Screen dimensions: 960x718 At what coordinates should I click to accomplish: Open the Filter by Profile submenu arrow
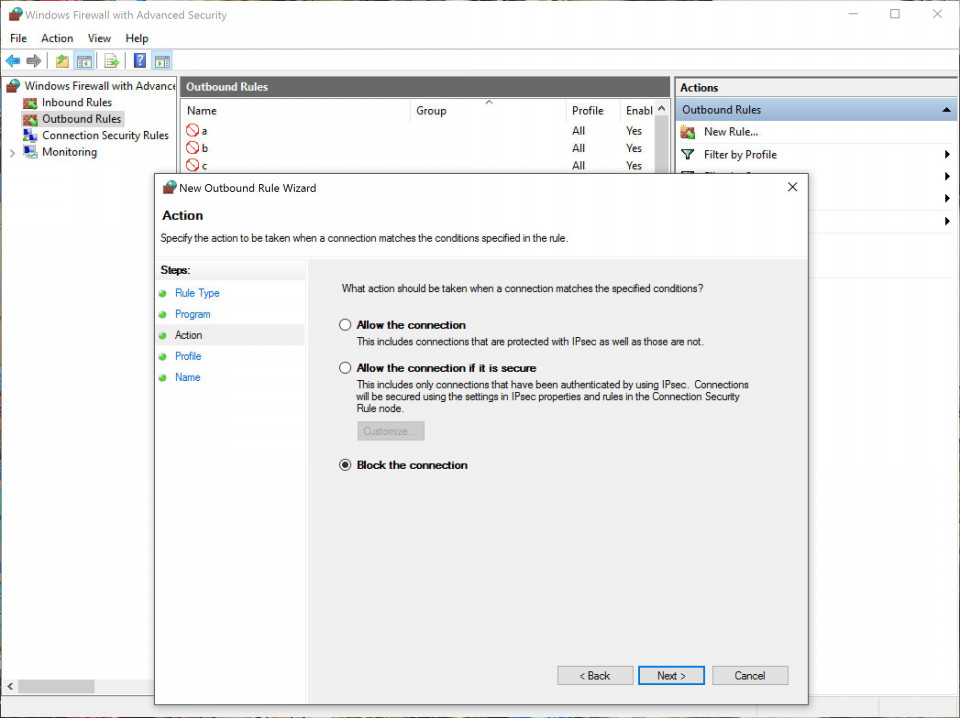[948, 154]
